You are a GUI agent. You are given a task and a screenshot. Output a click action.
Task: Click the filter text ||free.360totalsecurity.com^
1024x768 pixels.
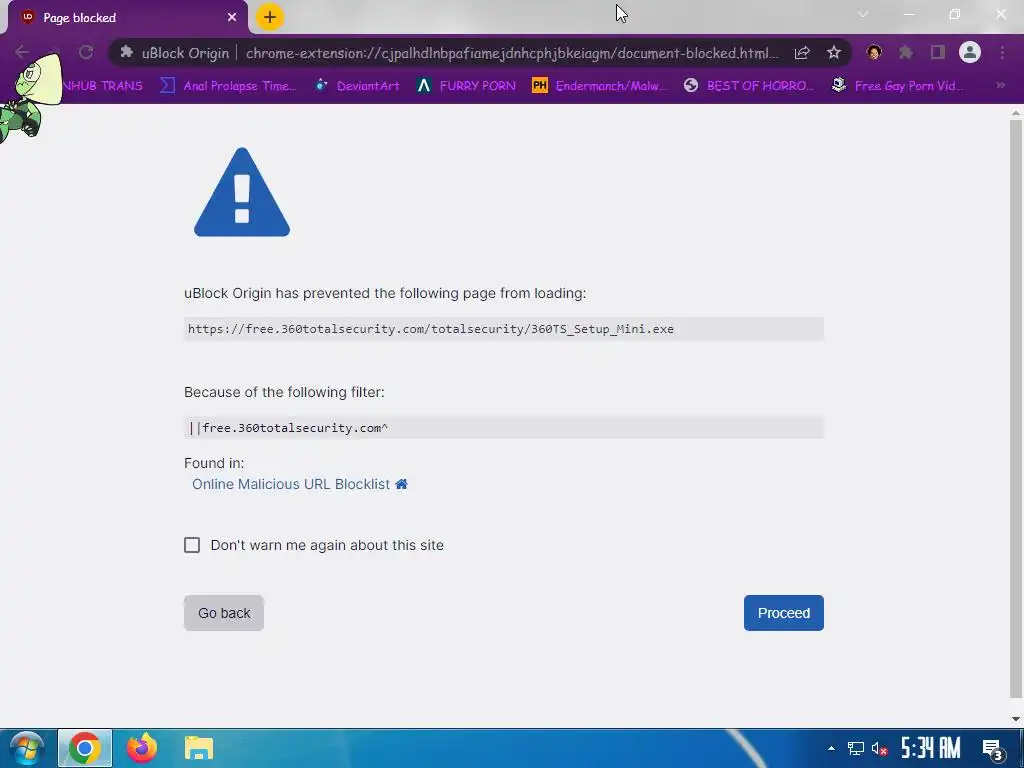[x=288, y=428]
